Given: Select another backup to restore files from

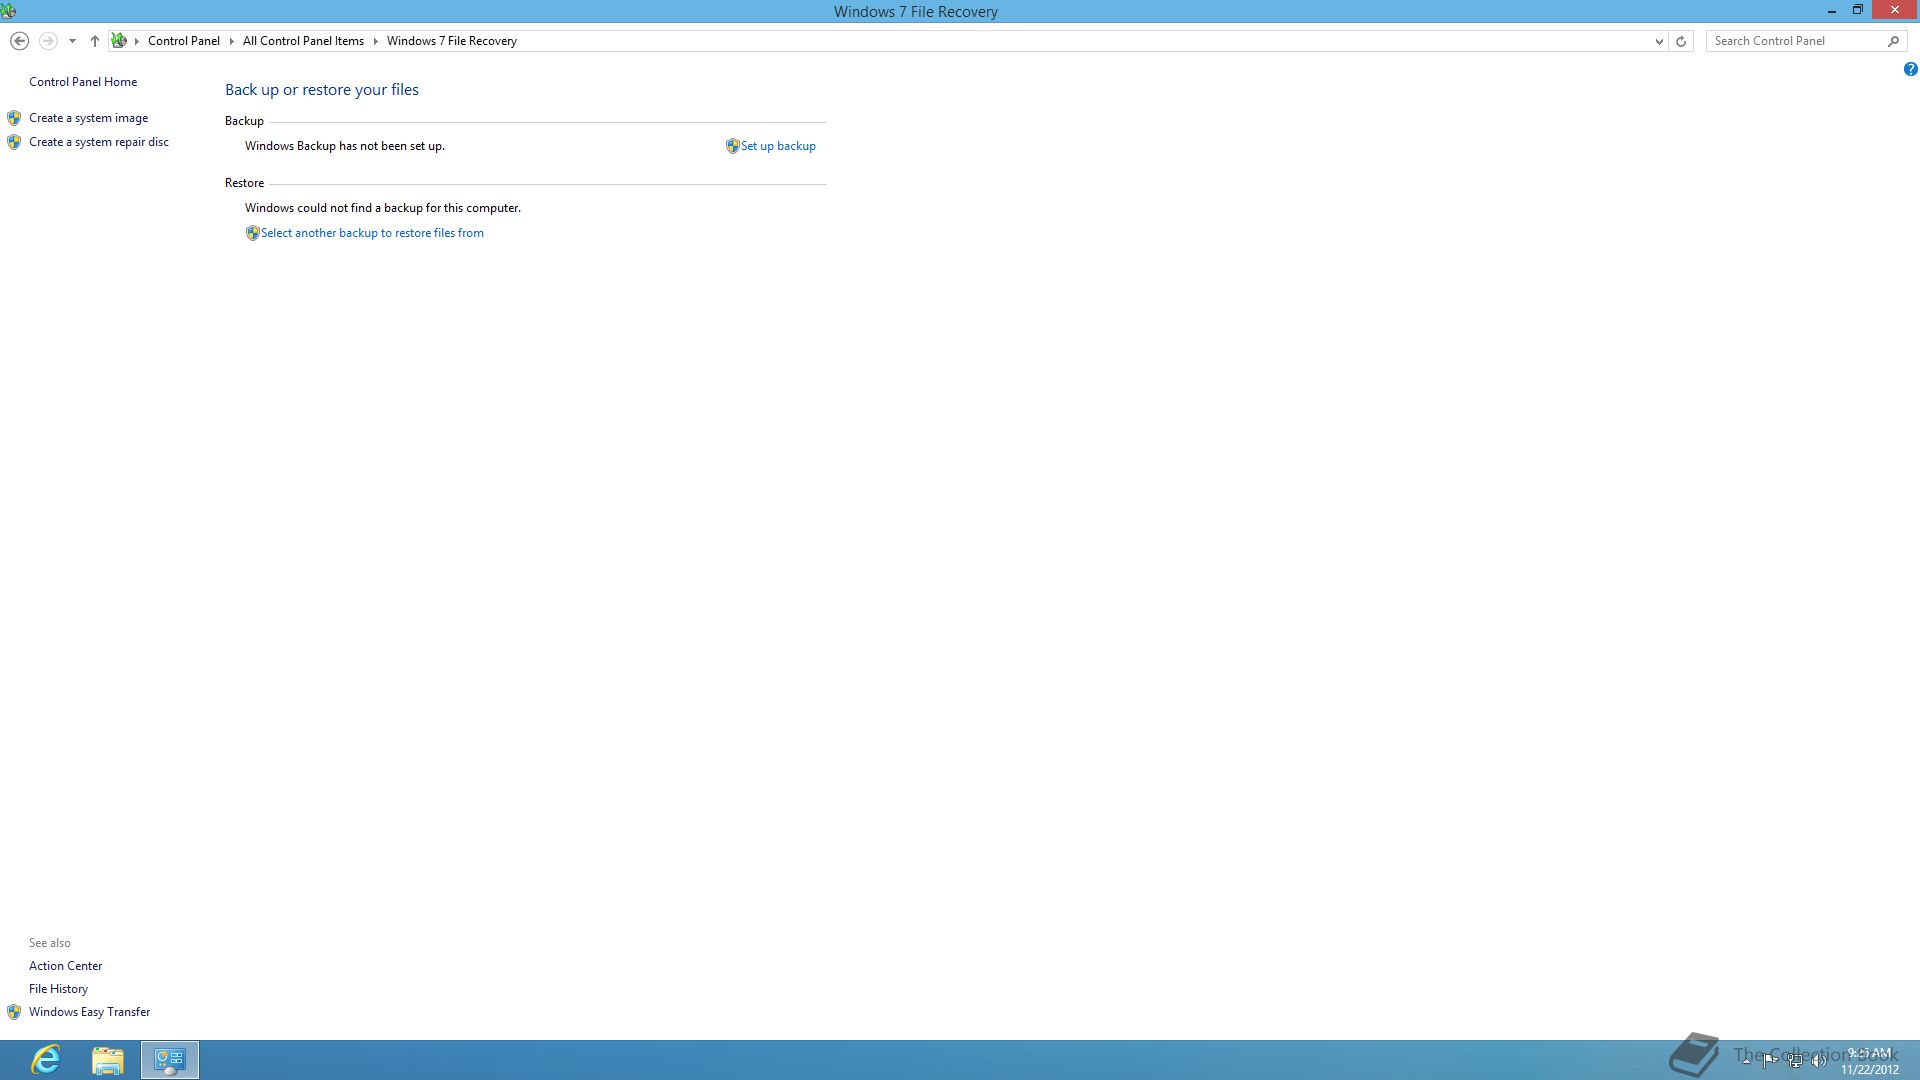Looking at the screenshot, I should (372, 233).
